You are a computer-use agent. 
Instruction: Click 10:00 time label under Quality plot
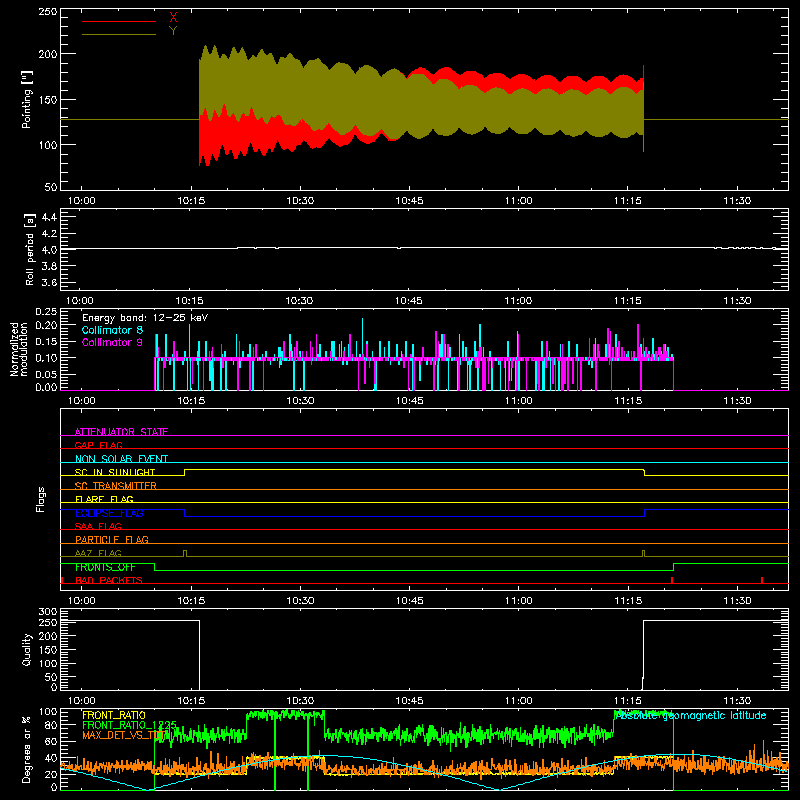tap(82, 701)
